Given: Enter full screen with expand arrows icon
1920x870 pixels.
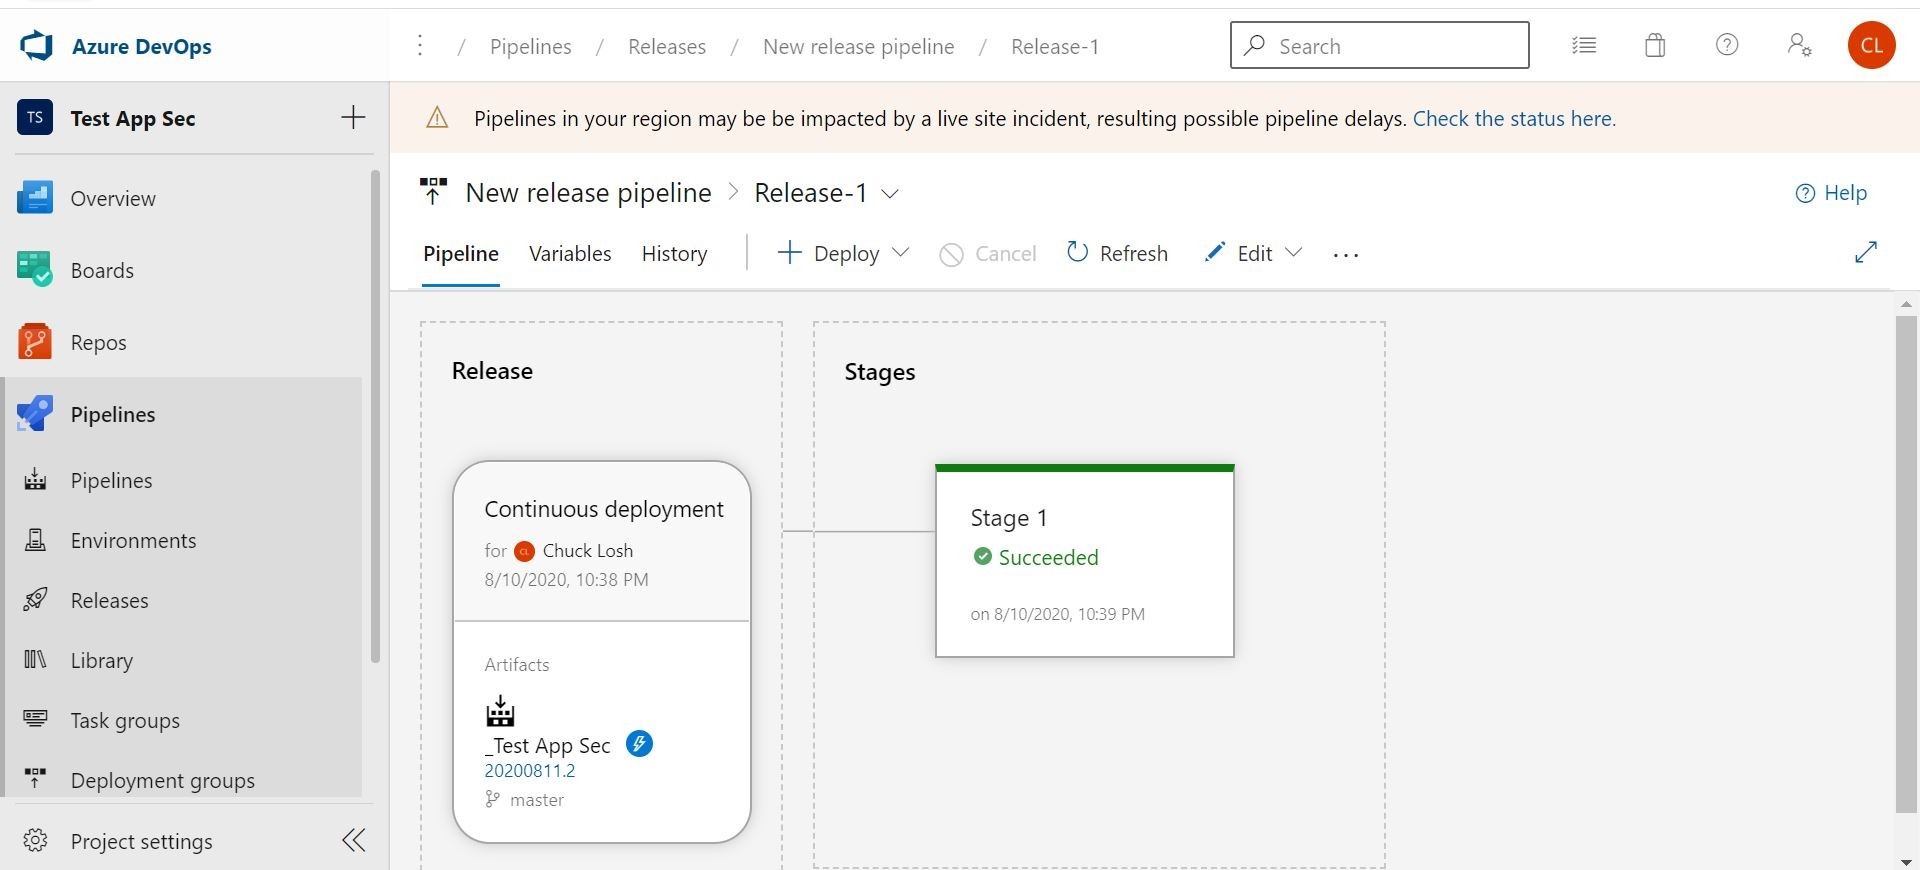Looking at the screenshot, I should (x=1866, y=252).
